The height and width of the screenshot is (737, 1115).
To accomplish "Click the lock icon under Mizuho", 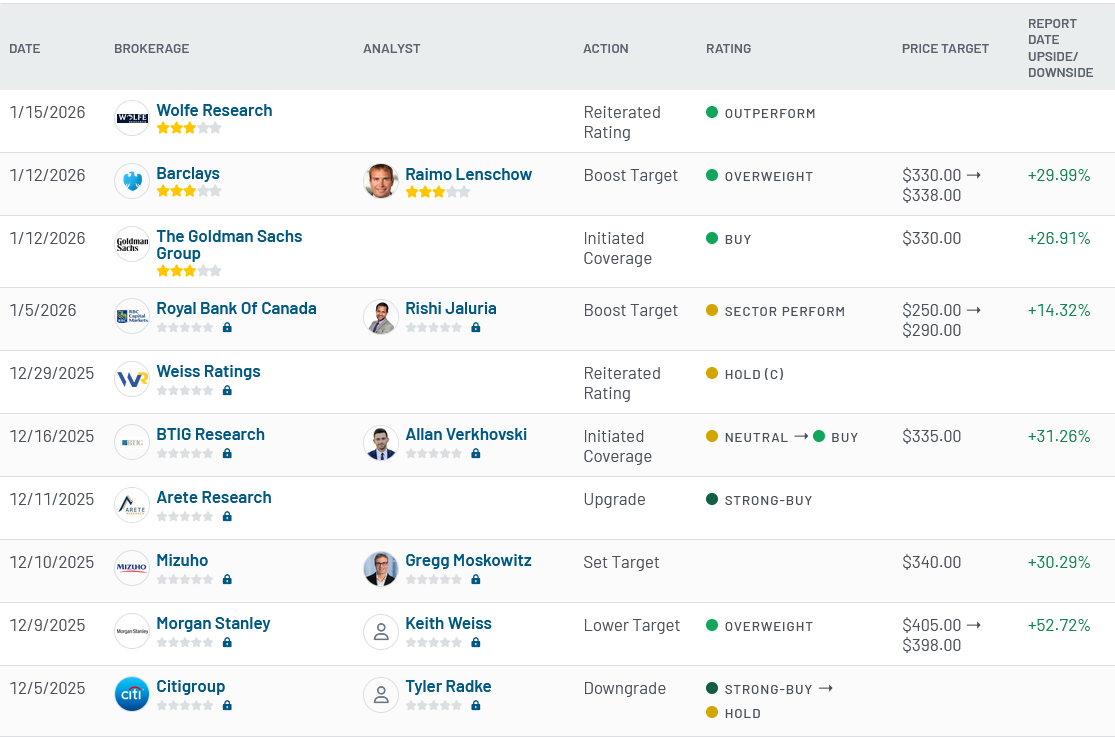I will pyautogui.click(x=227, y=579).
